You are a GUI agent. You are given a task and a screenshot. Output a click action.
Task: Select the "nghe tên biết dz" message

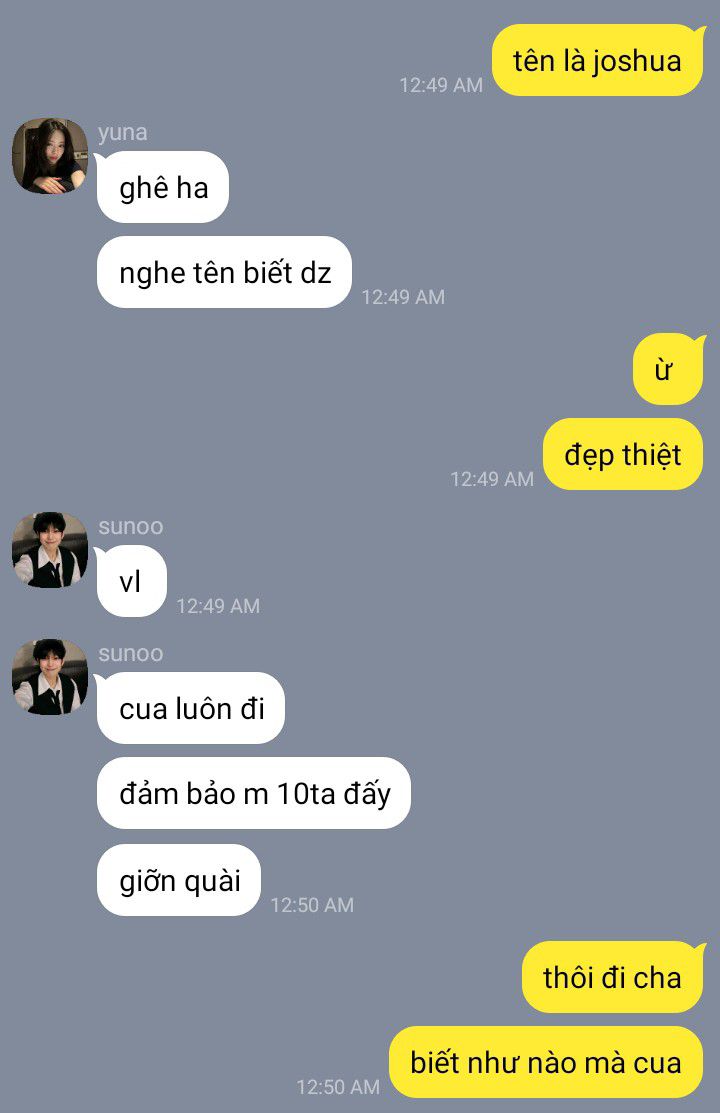coord(224,273)
